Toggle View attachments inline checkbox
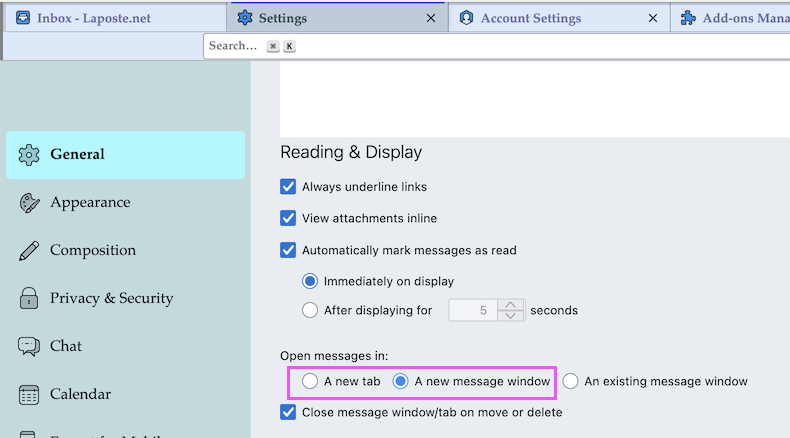 [288, 218]
